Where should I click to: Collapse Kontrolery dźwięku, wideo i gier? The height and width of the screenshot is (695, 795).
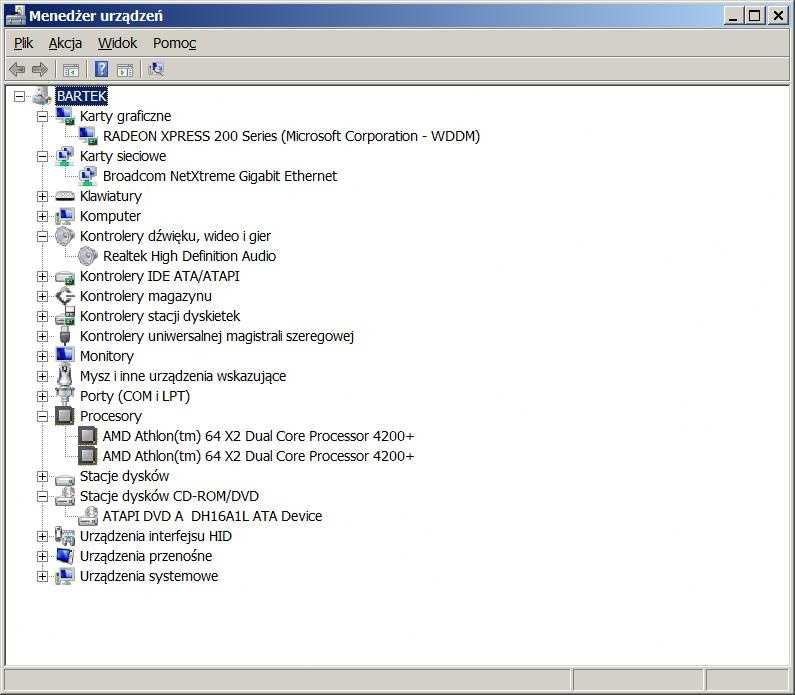click(x=43, y=237)
